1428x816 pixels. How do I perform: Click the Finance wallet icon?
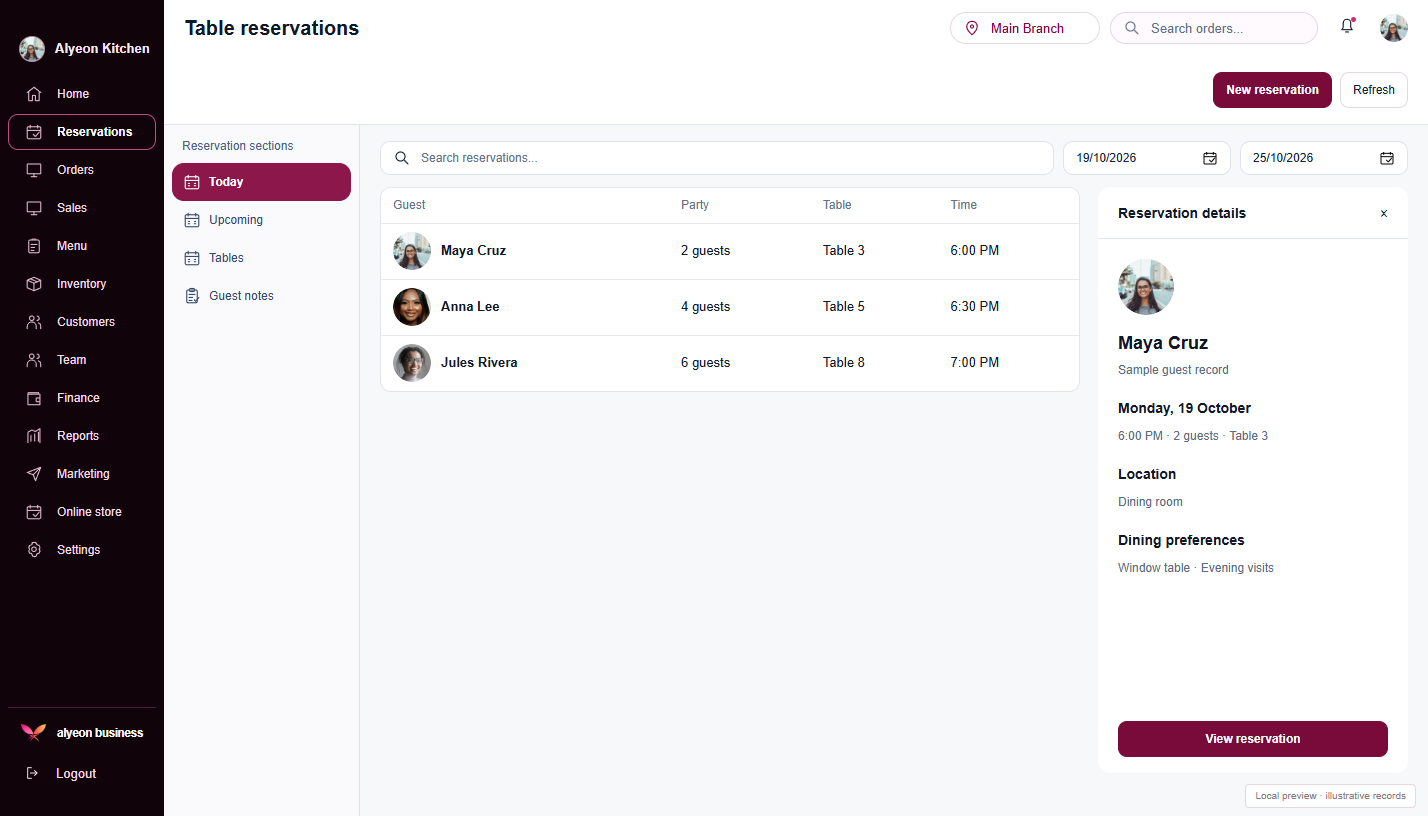click(34, 398)
